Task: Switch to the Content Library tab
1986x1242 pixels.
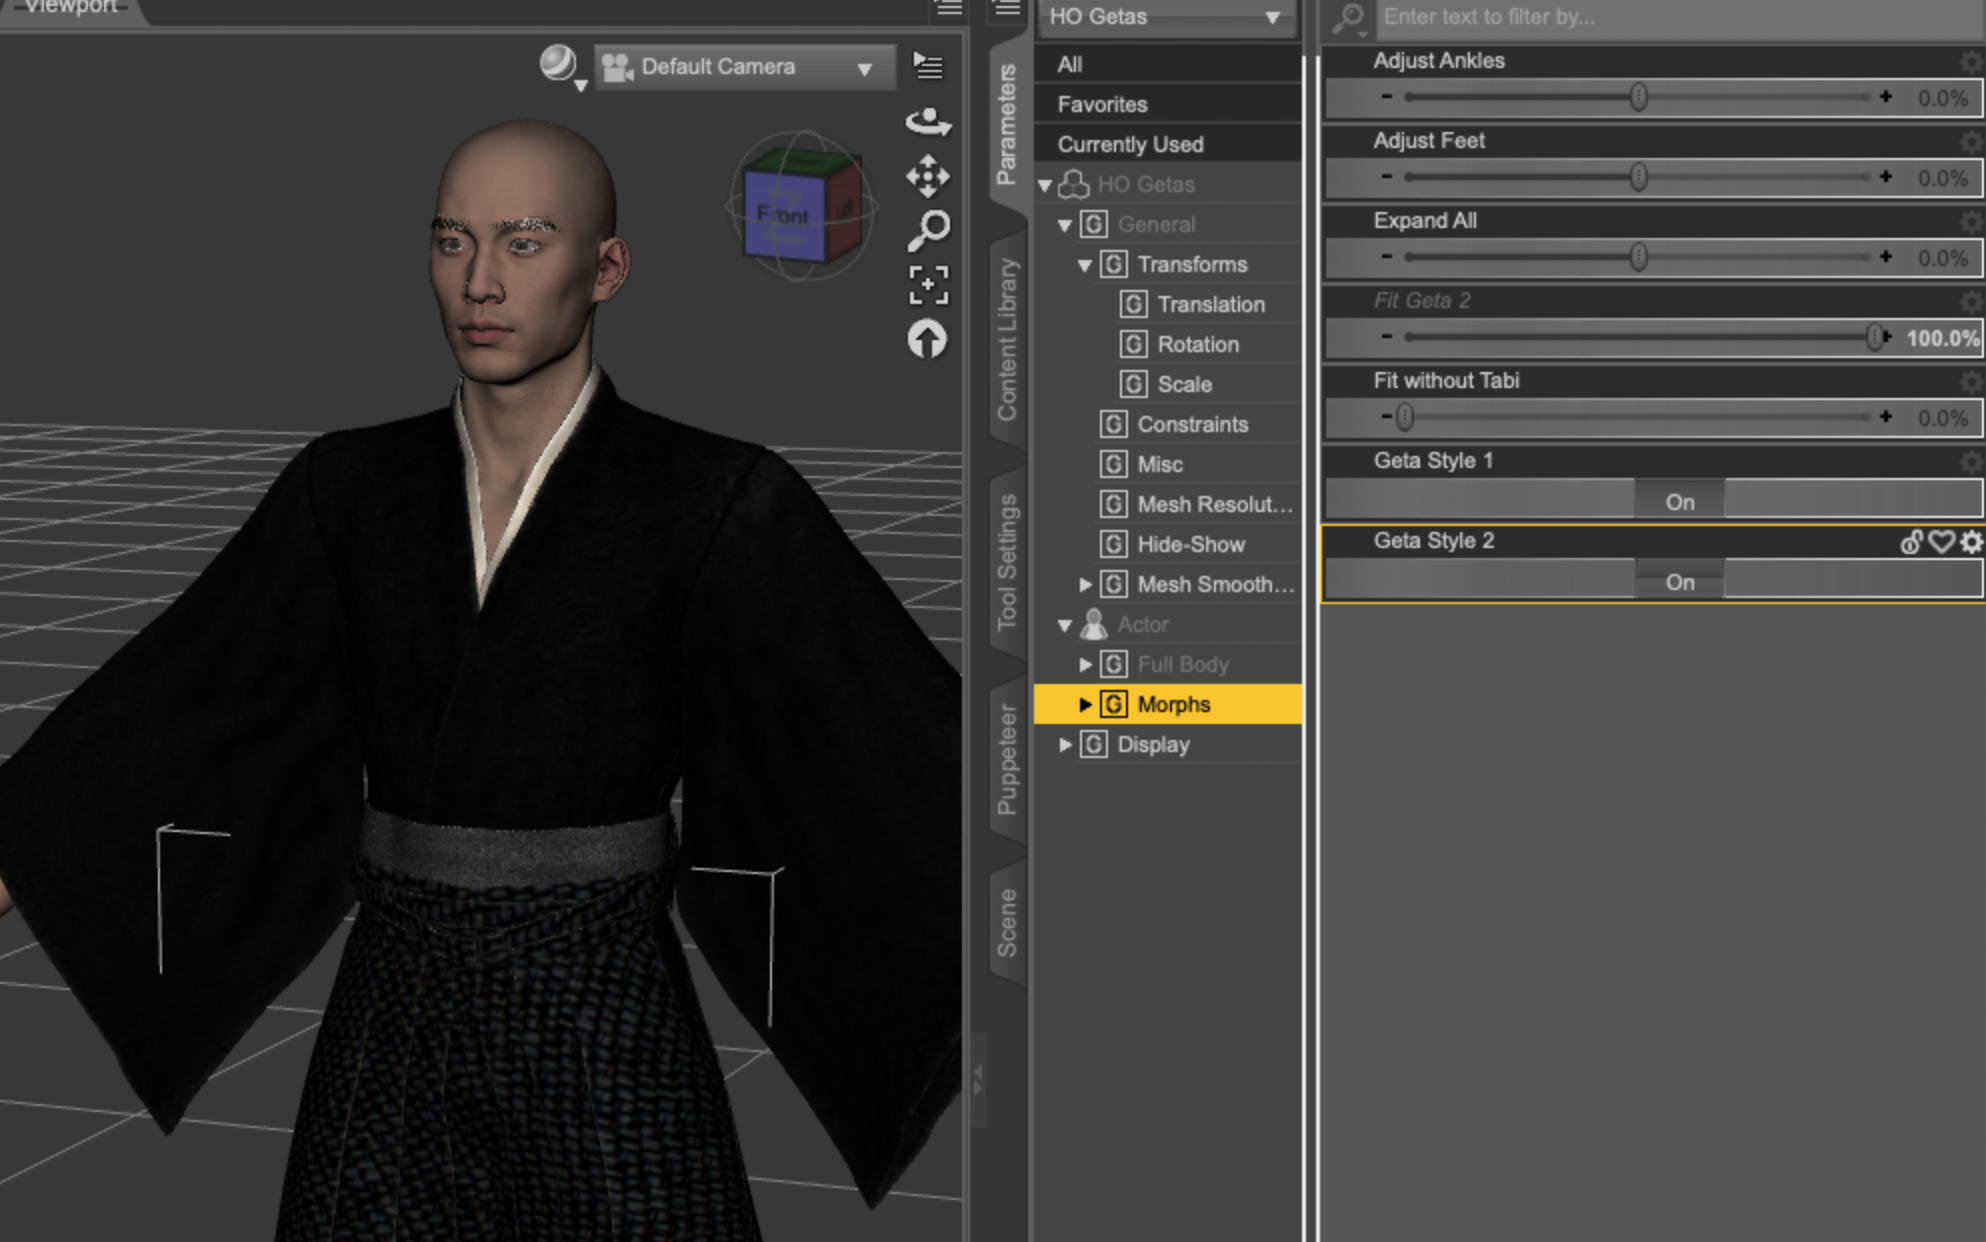Action: [x=1007, y=340]
